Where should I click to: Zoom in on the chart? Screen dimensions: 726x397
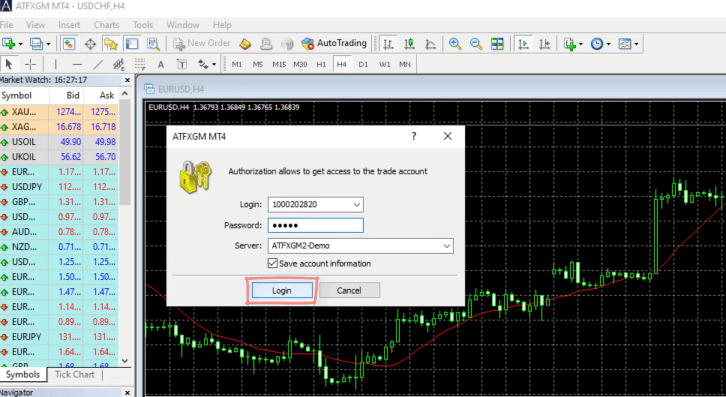click(x=455, y=44)
